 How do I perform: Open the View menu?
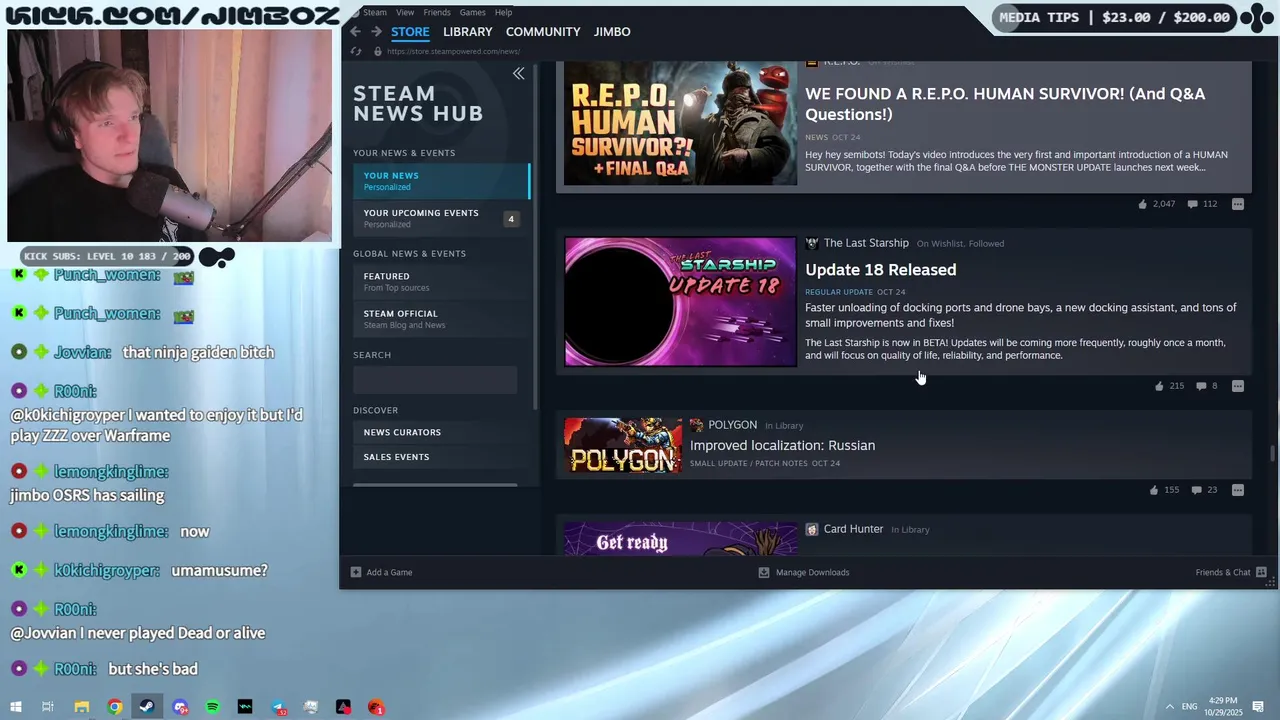coord(405,12)
